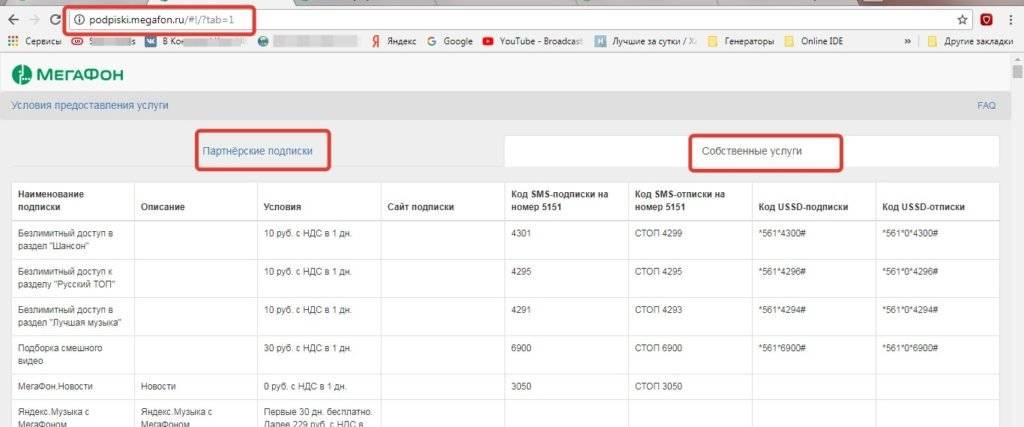Viewport: 1024px width, 427px height.
Task: Click the browser forward arrow
Action: tap(34, 19)
